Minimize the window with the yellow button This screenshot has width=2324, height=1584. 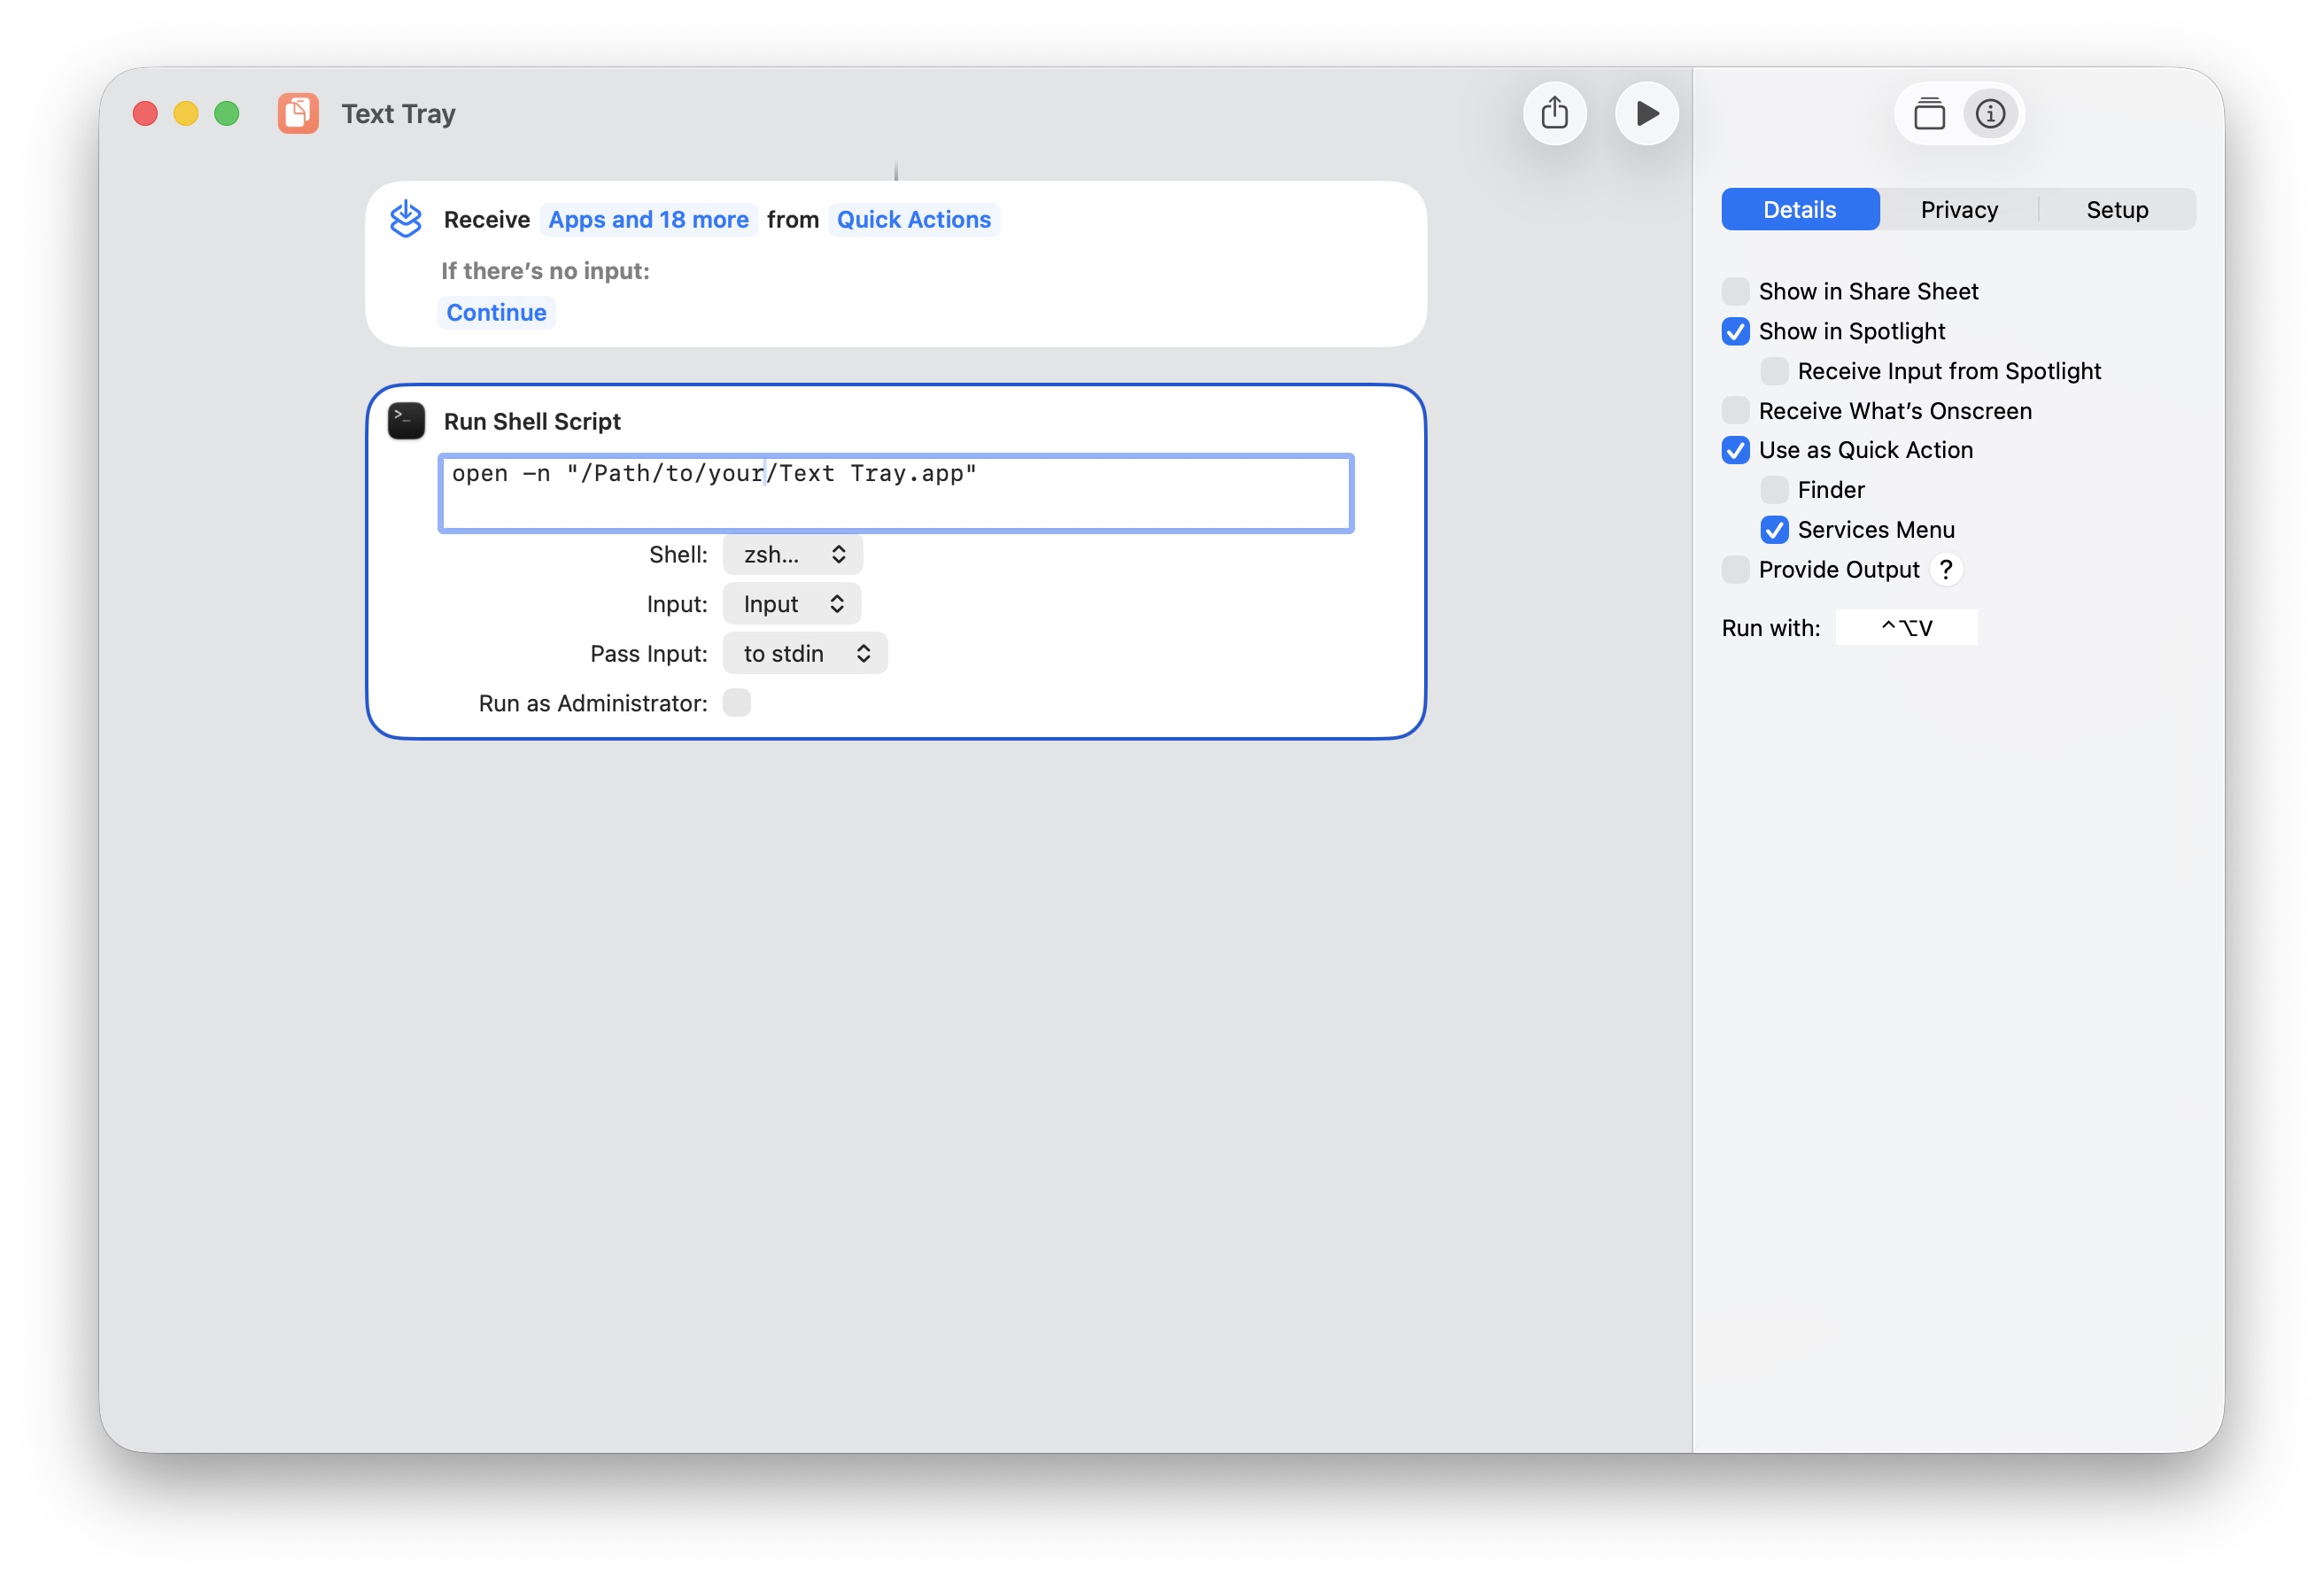[186, 113]
